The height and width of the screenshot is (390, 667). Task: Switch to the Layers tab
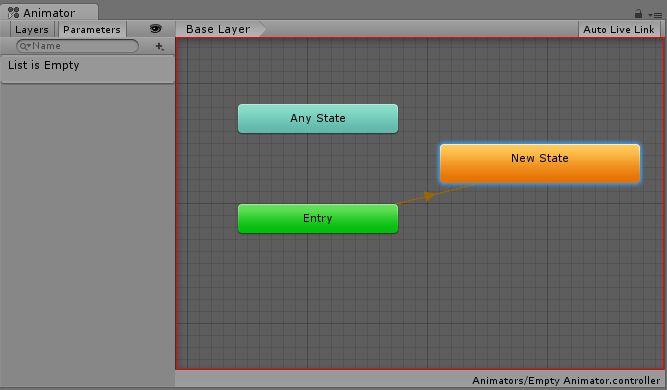(x=31, y=29)
